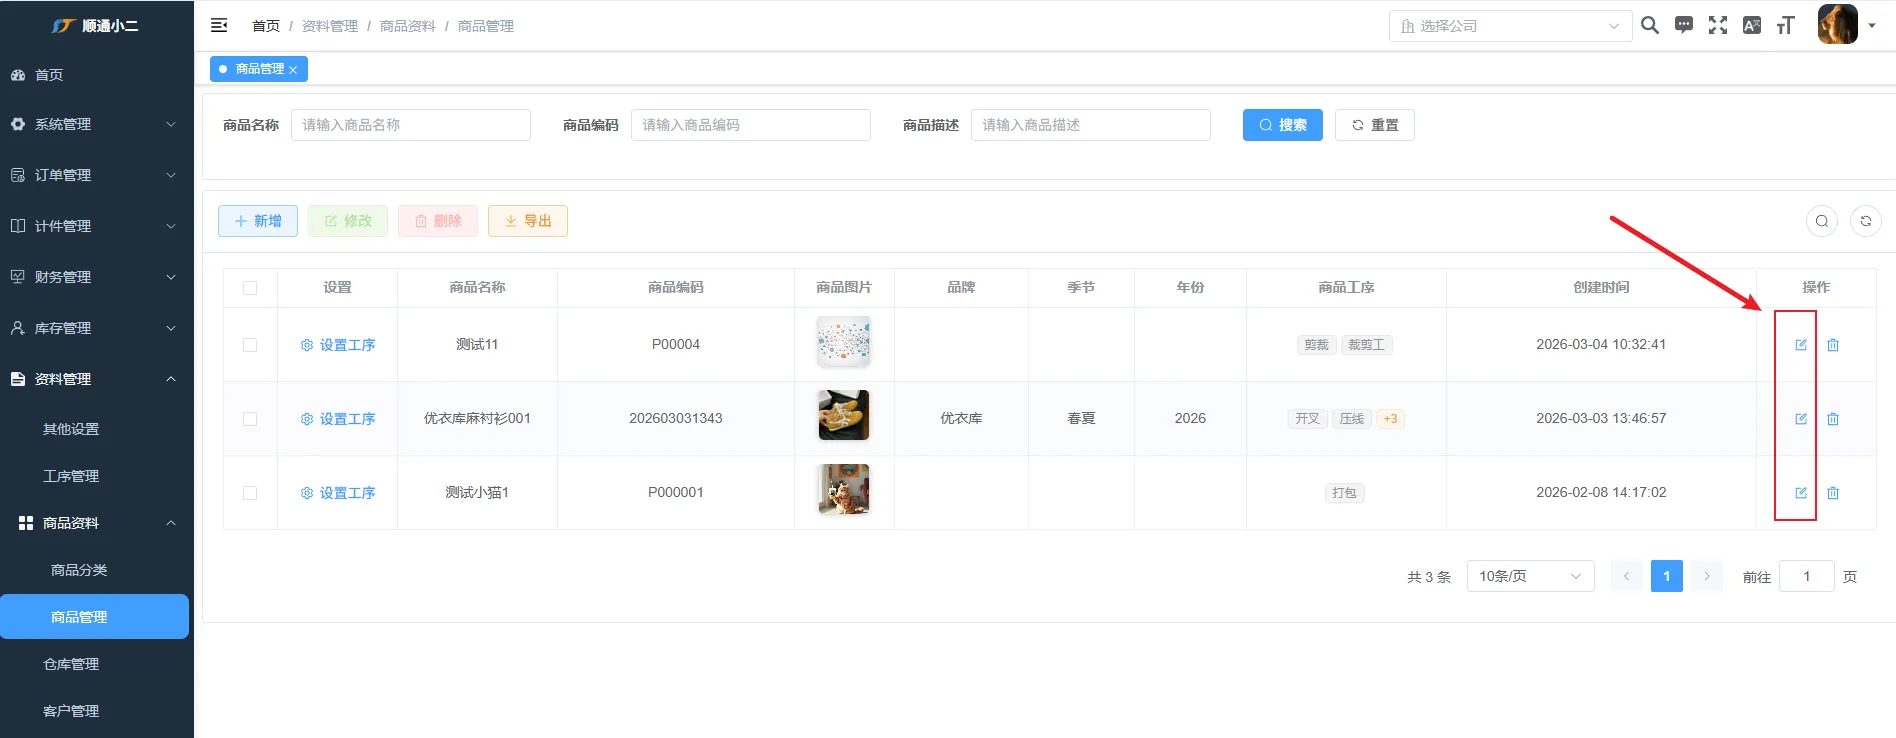Open the font size setting icon
The height and width of the screenshot is (738, 1896).
point(1785,26)
